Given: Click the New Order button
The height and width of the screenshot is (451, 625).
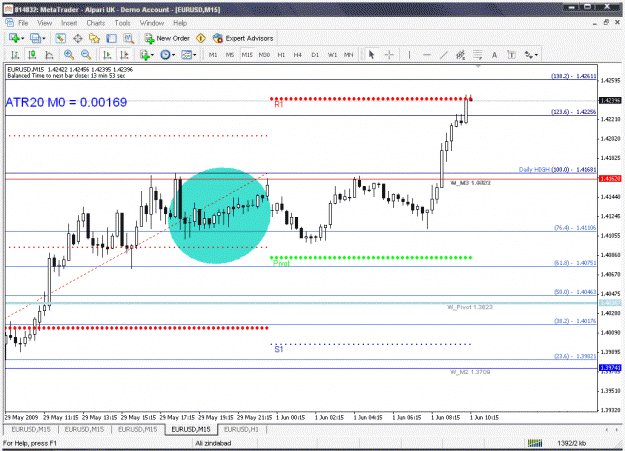Looking at the screenshot, I should point(167,38).
